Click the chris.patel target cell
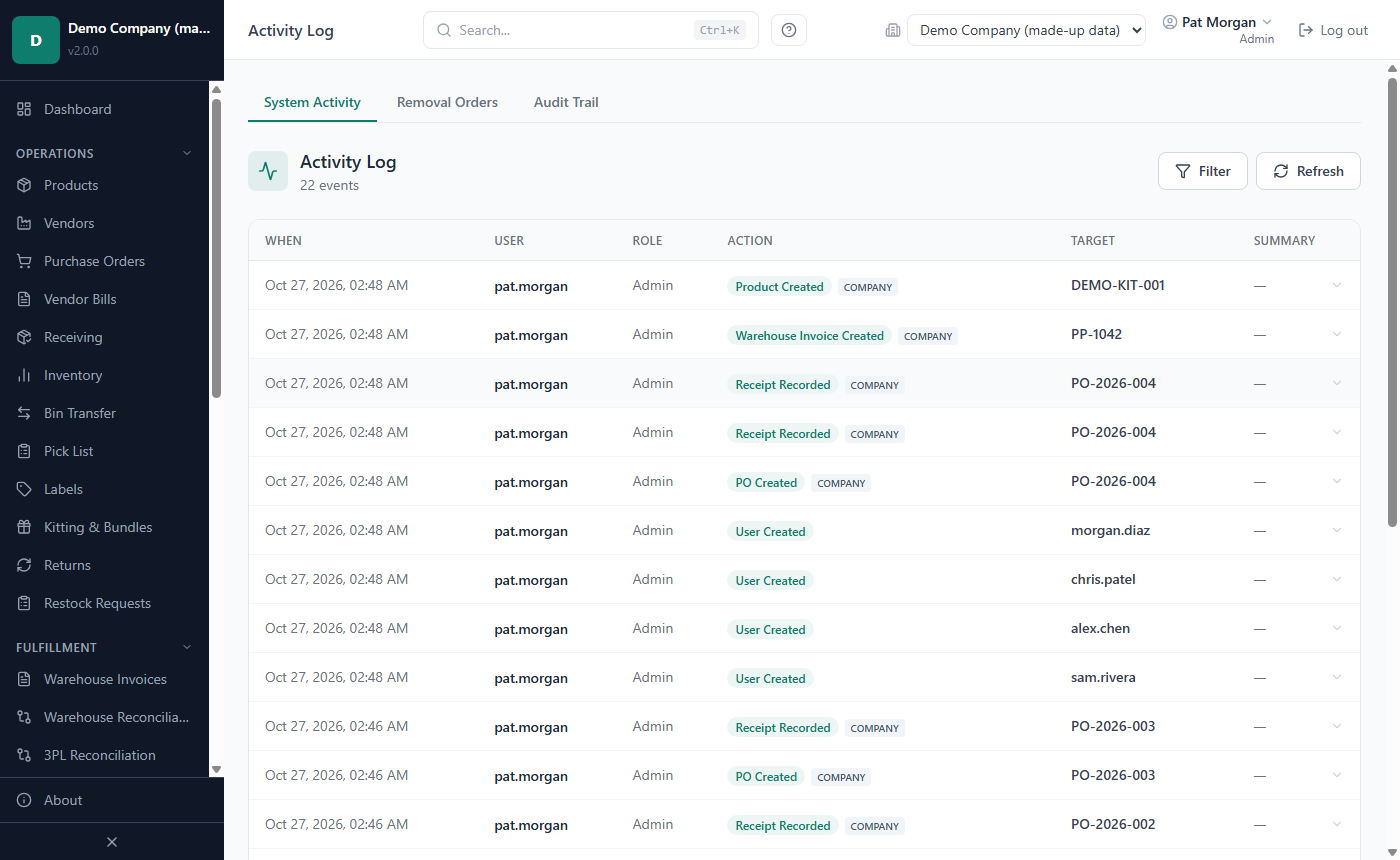Screen dimensions: 1400x860 (1103, 579)
